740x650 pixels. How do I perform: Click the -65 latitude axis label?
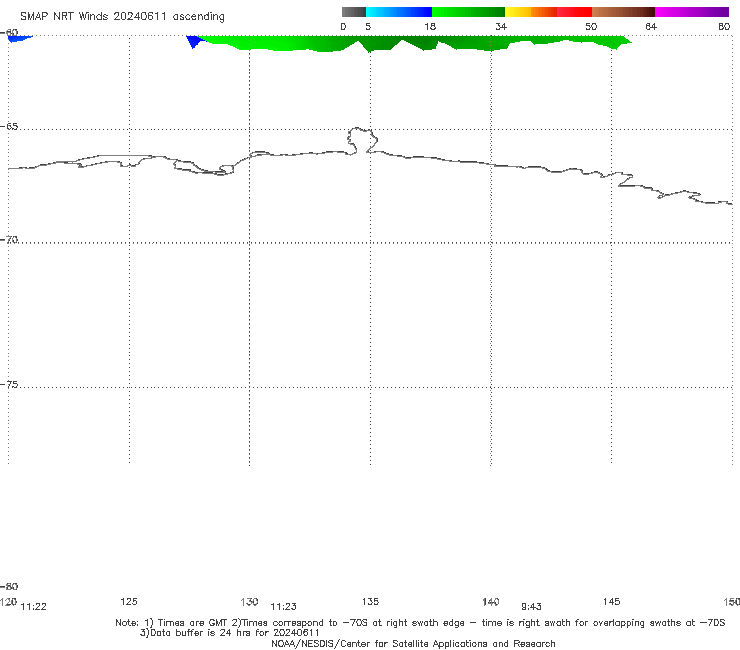click(x=9, y=127)
